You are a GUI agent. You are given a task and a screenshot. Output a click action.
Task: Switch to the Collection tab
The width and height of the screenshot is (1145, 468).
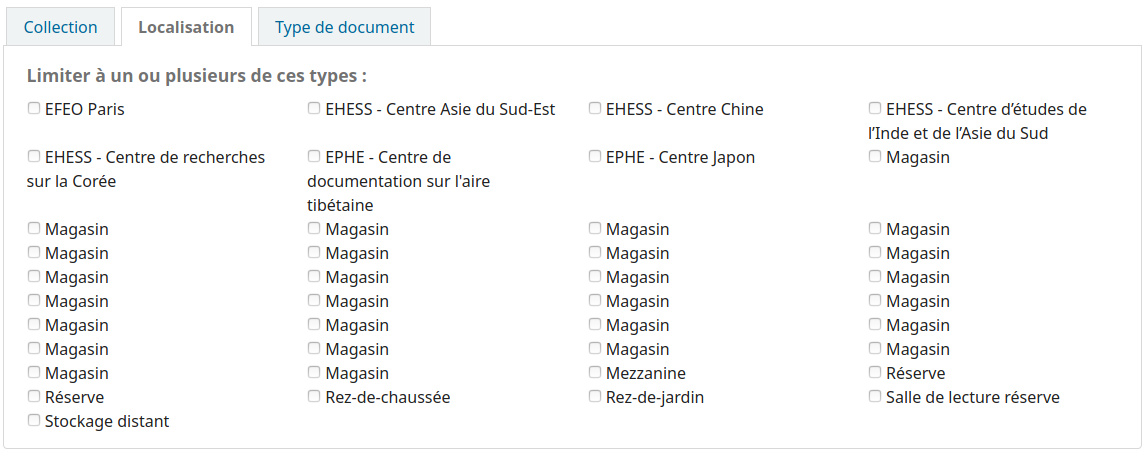click(x=61, y=27)
